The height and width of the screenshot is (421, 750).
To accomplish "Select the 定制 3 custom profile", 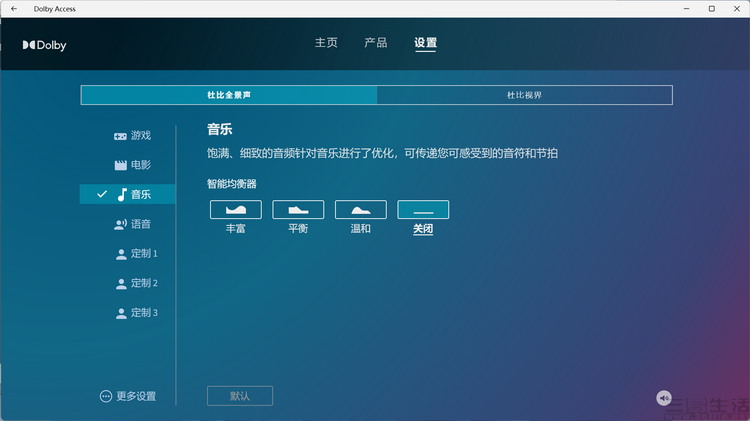I will pos(136,313).
